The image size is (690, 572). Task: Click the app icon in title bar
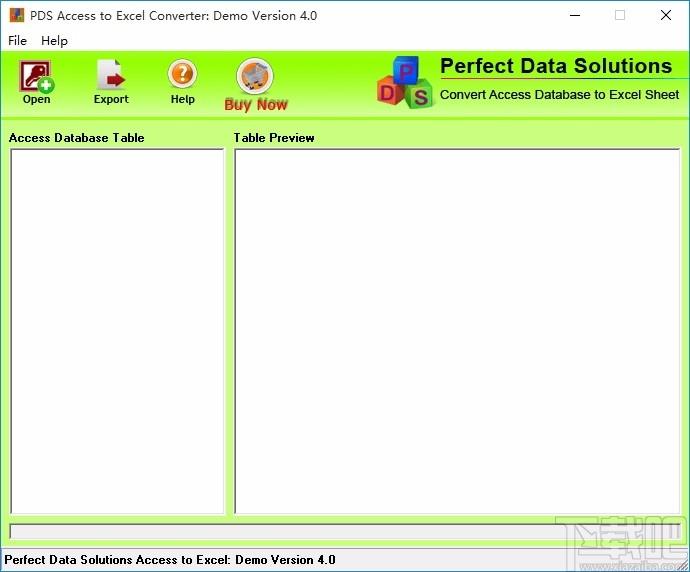pos(17,15)
